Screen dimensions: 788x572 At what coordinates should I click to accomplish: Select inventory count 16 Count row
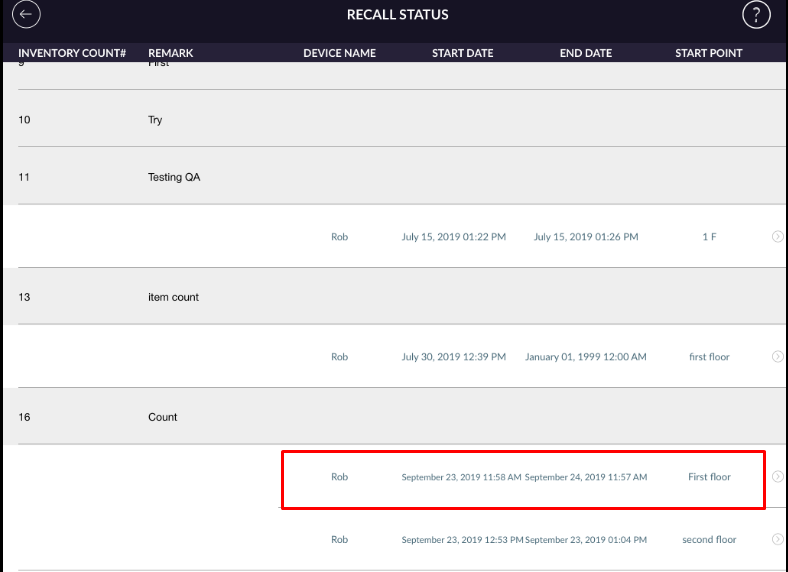pos(162,417)
